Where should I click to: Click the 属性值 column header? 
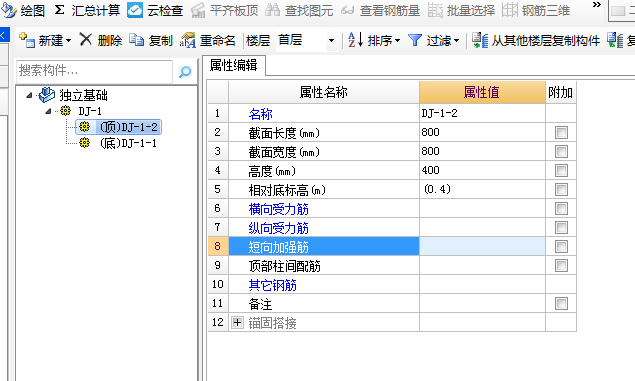pos(482,92)
